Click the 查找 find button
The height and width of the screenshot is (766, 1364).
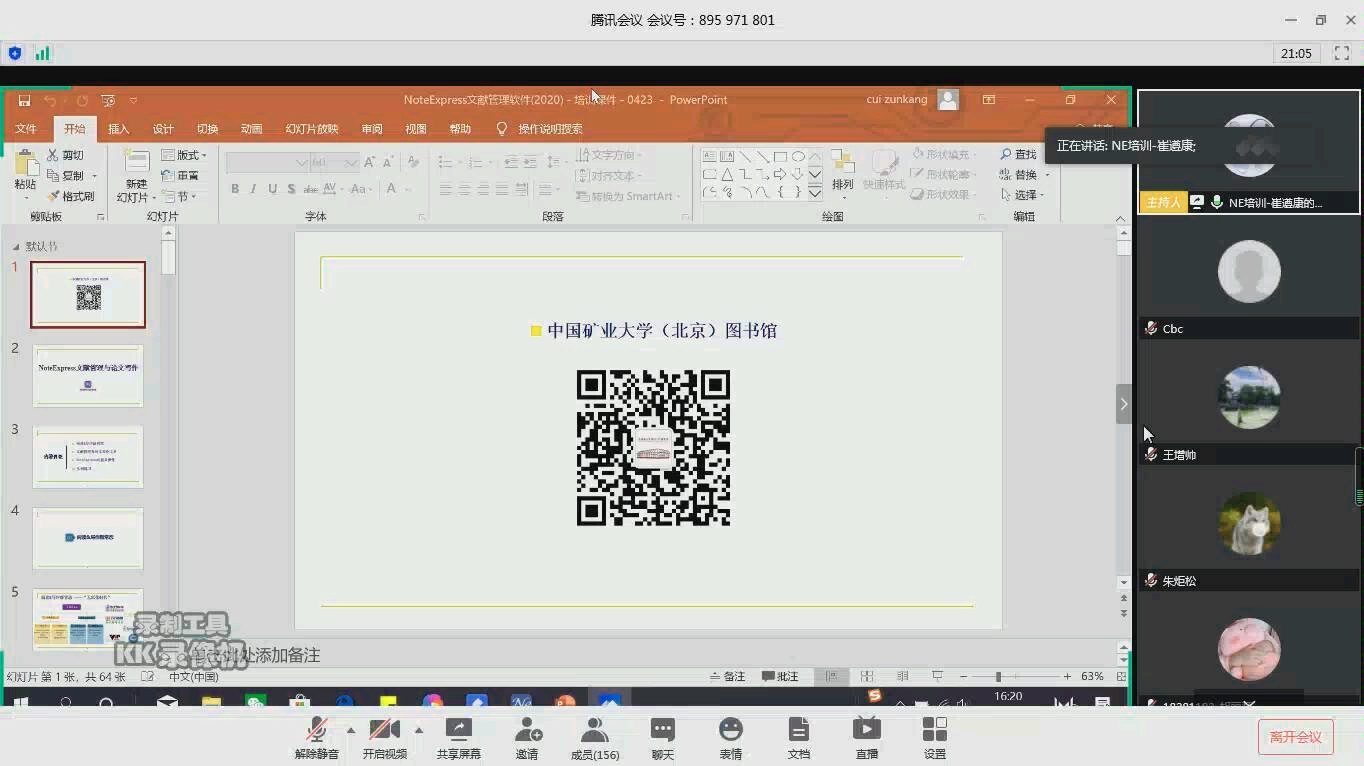point(1018,154)
